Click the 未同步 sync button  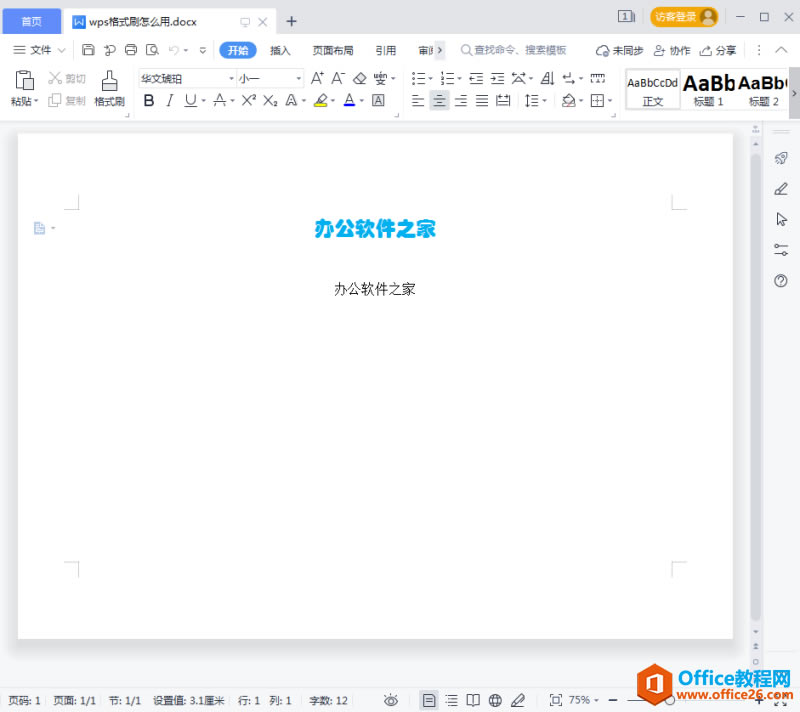[x=619, y=50]
